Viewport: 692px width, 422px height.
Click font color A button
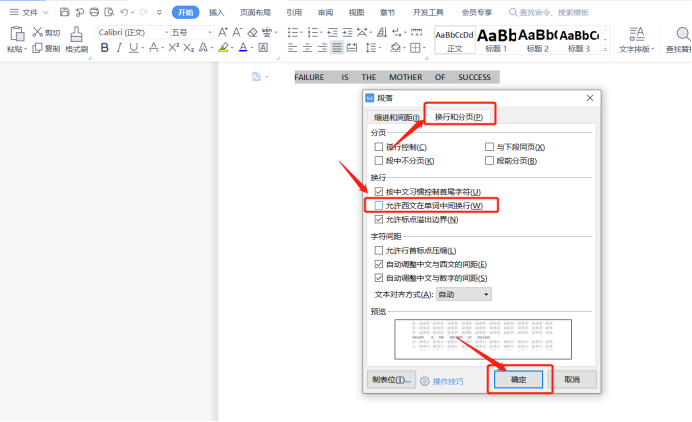point(243,48)
